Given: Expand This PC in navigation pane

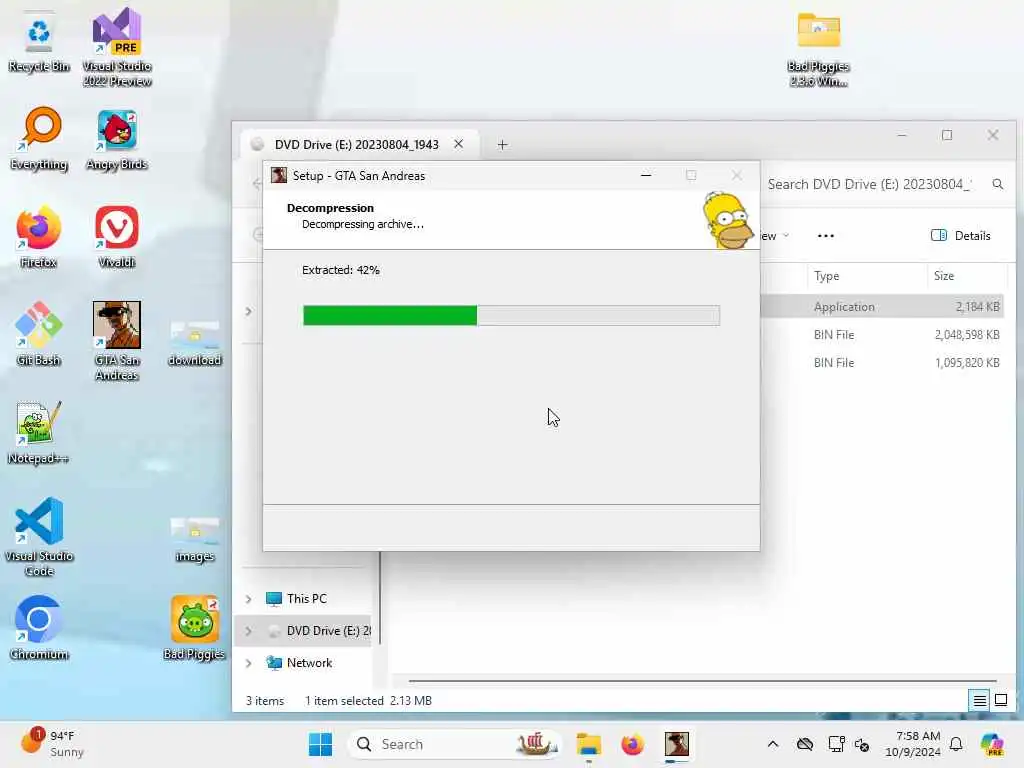Looking at the screenshot, I should pyautogui.click(x=248, y=599).
